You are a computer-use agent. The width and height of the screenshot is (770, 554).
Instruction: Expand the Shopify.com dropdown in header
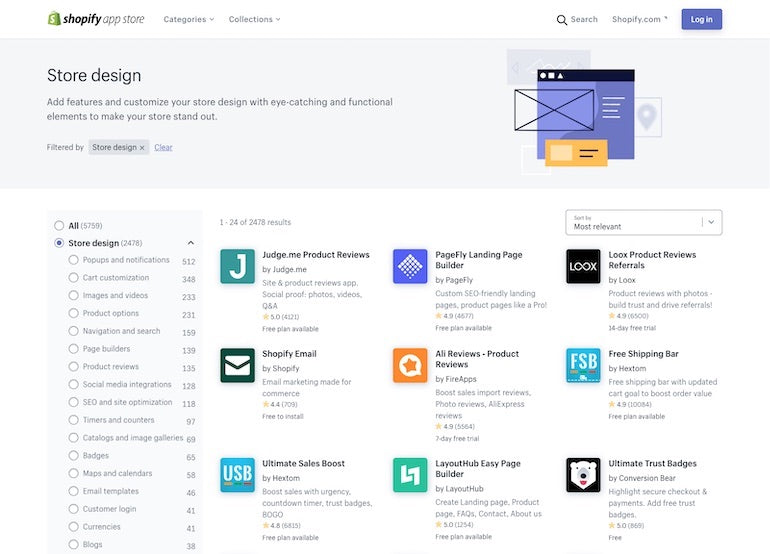click(x=640, y=19)
